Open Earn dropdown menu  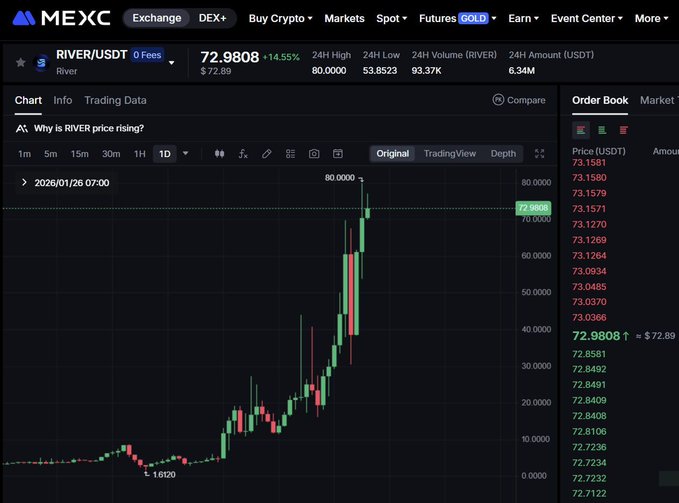tap(524, 19)
